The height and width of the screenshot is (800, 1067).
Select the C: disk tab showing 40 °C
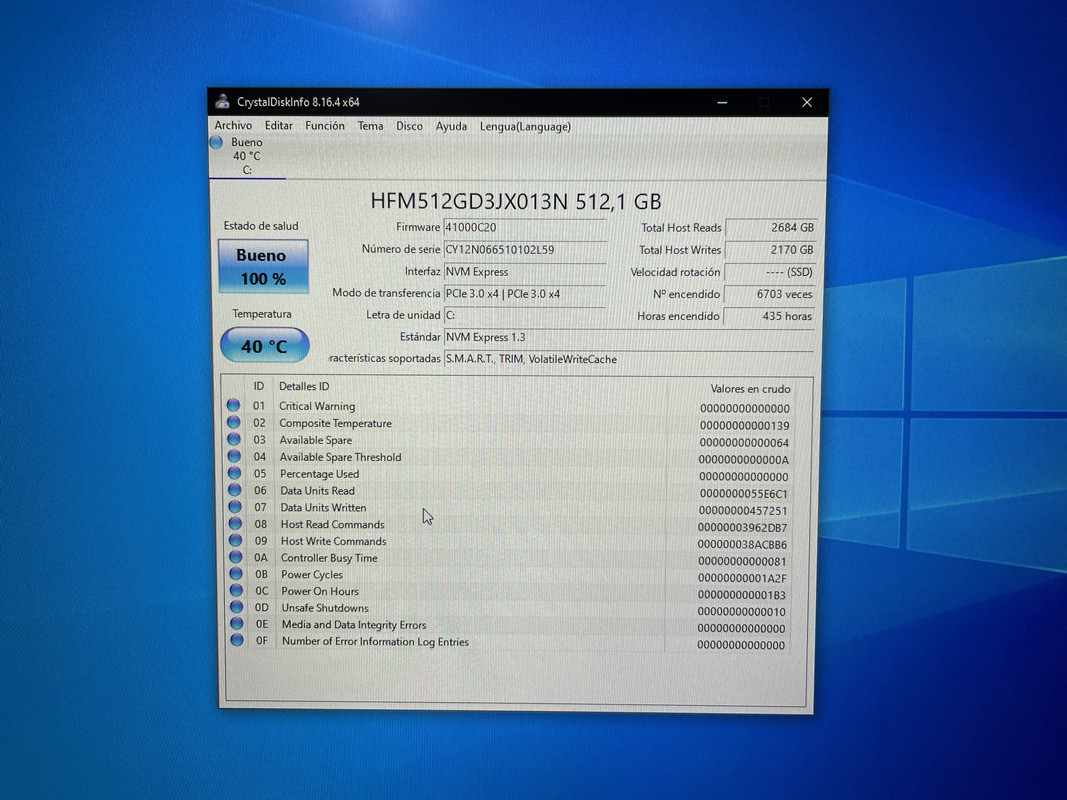point(247,156)
